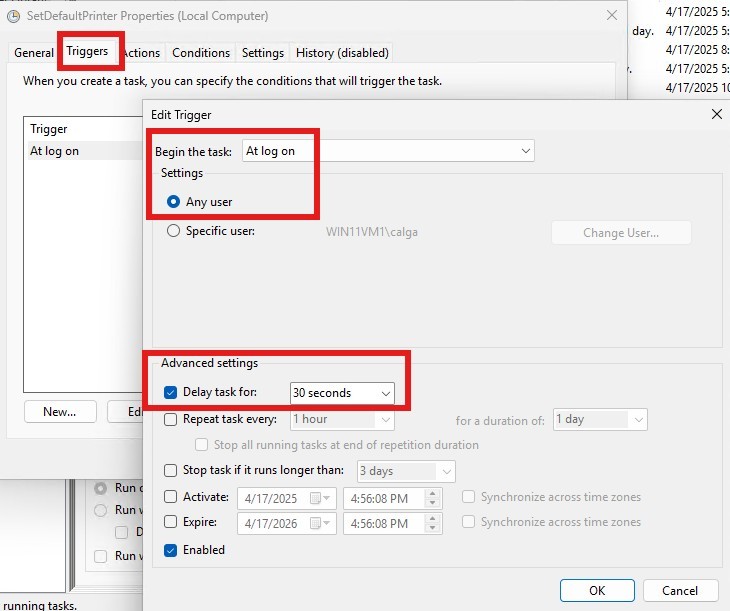The width and height of the screenshot is (730, 611).
Task: Select the At log on trigger row
Action: [55, 151]
